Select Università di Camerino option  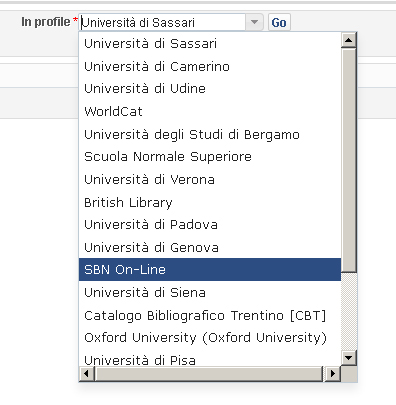click(x=210, y=67)
